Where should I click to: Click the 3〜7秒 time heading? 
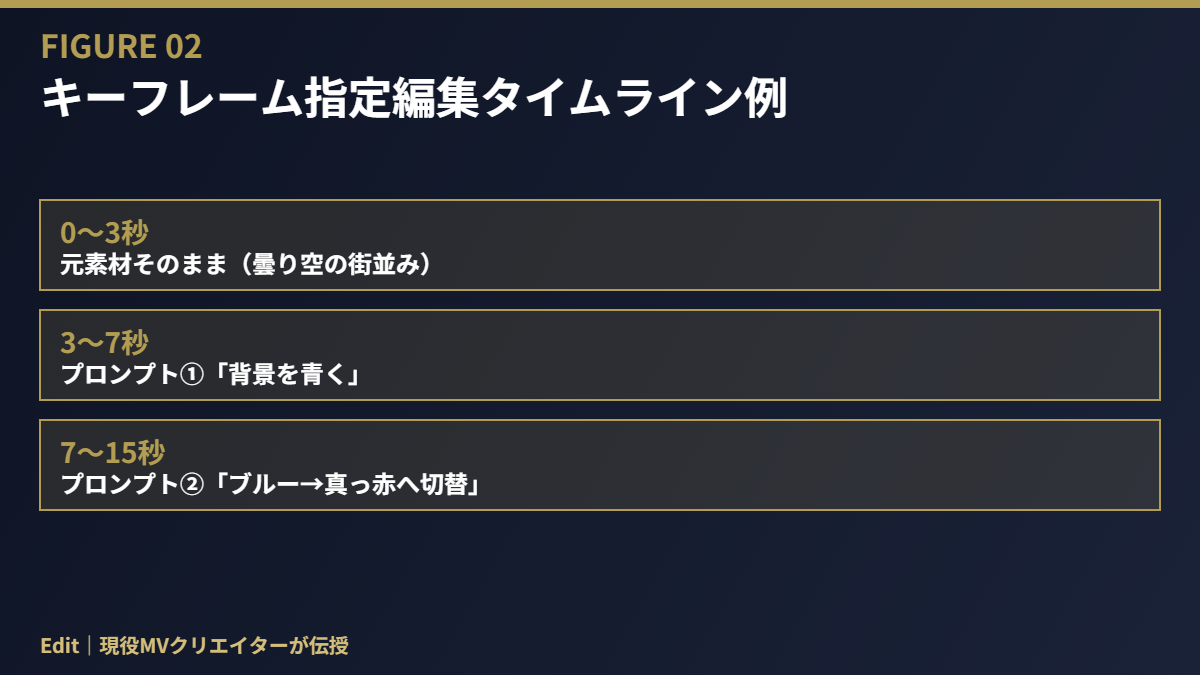pyautogui.click(x=104, y=343)
